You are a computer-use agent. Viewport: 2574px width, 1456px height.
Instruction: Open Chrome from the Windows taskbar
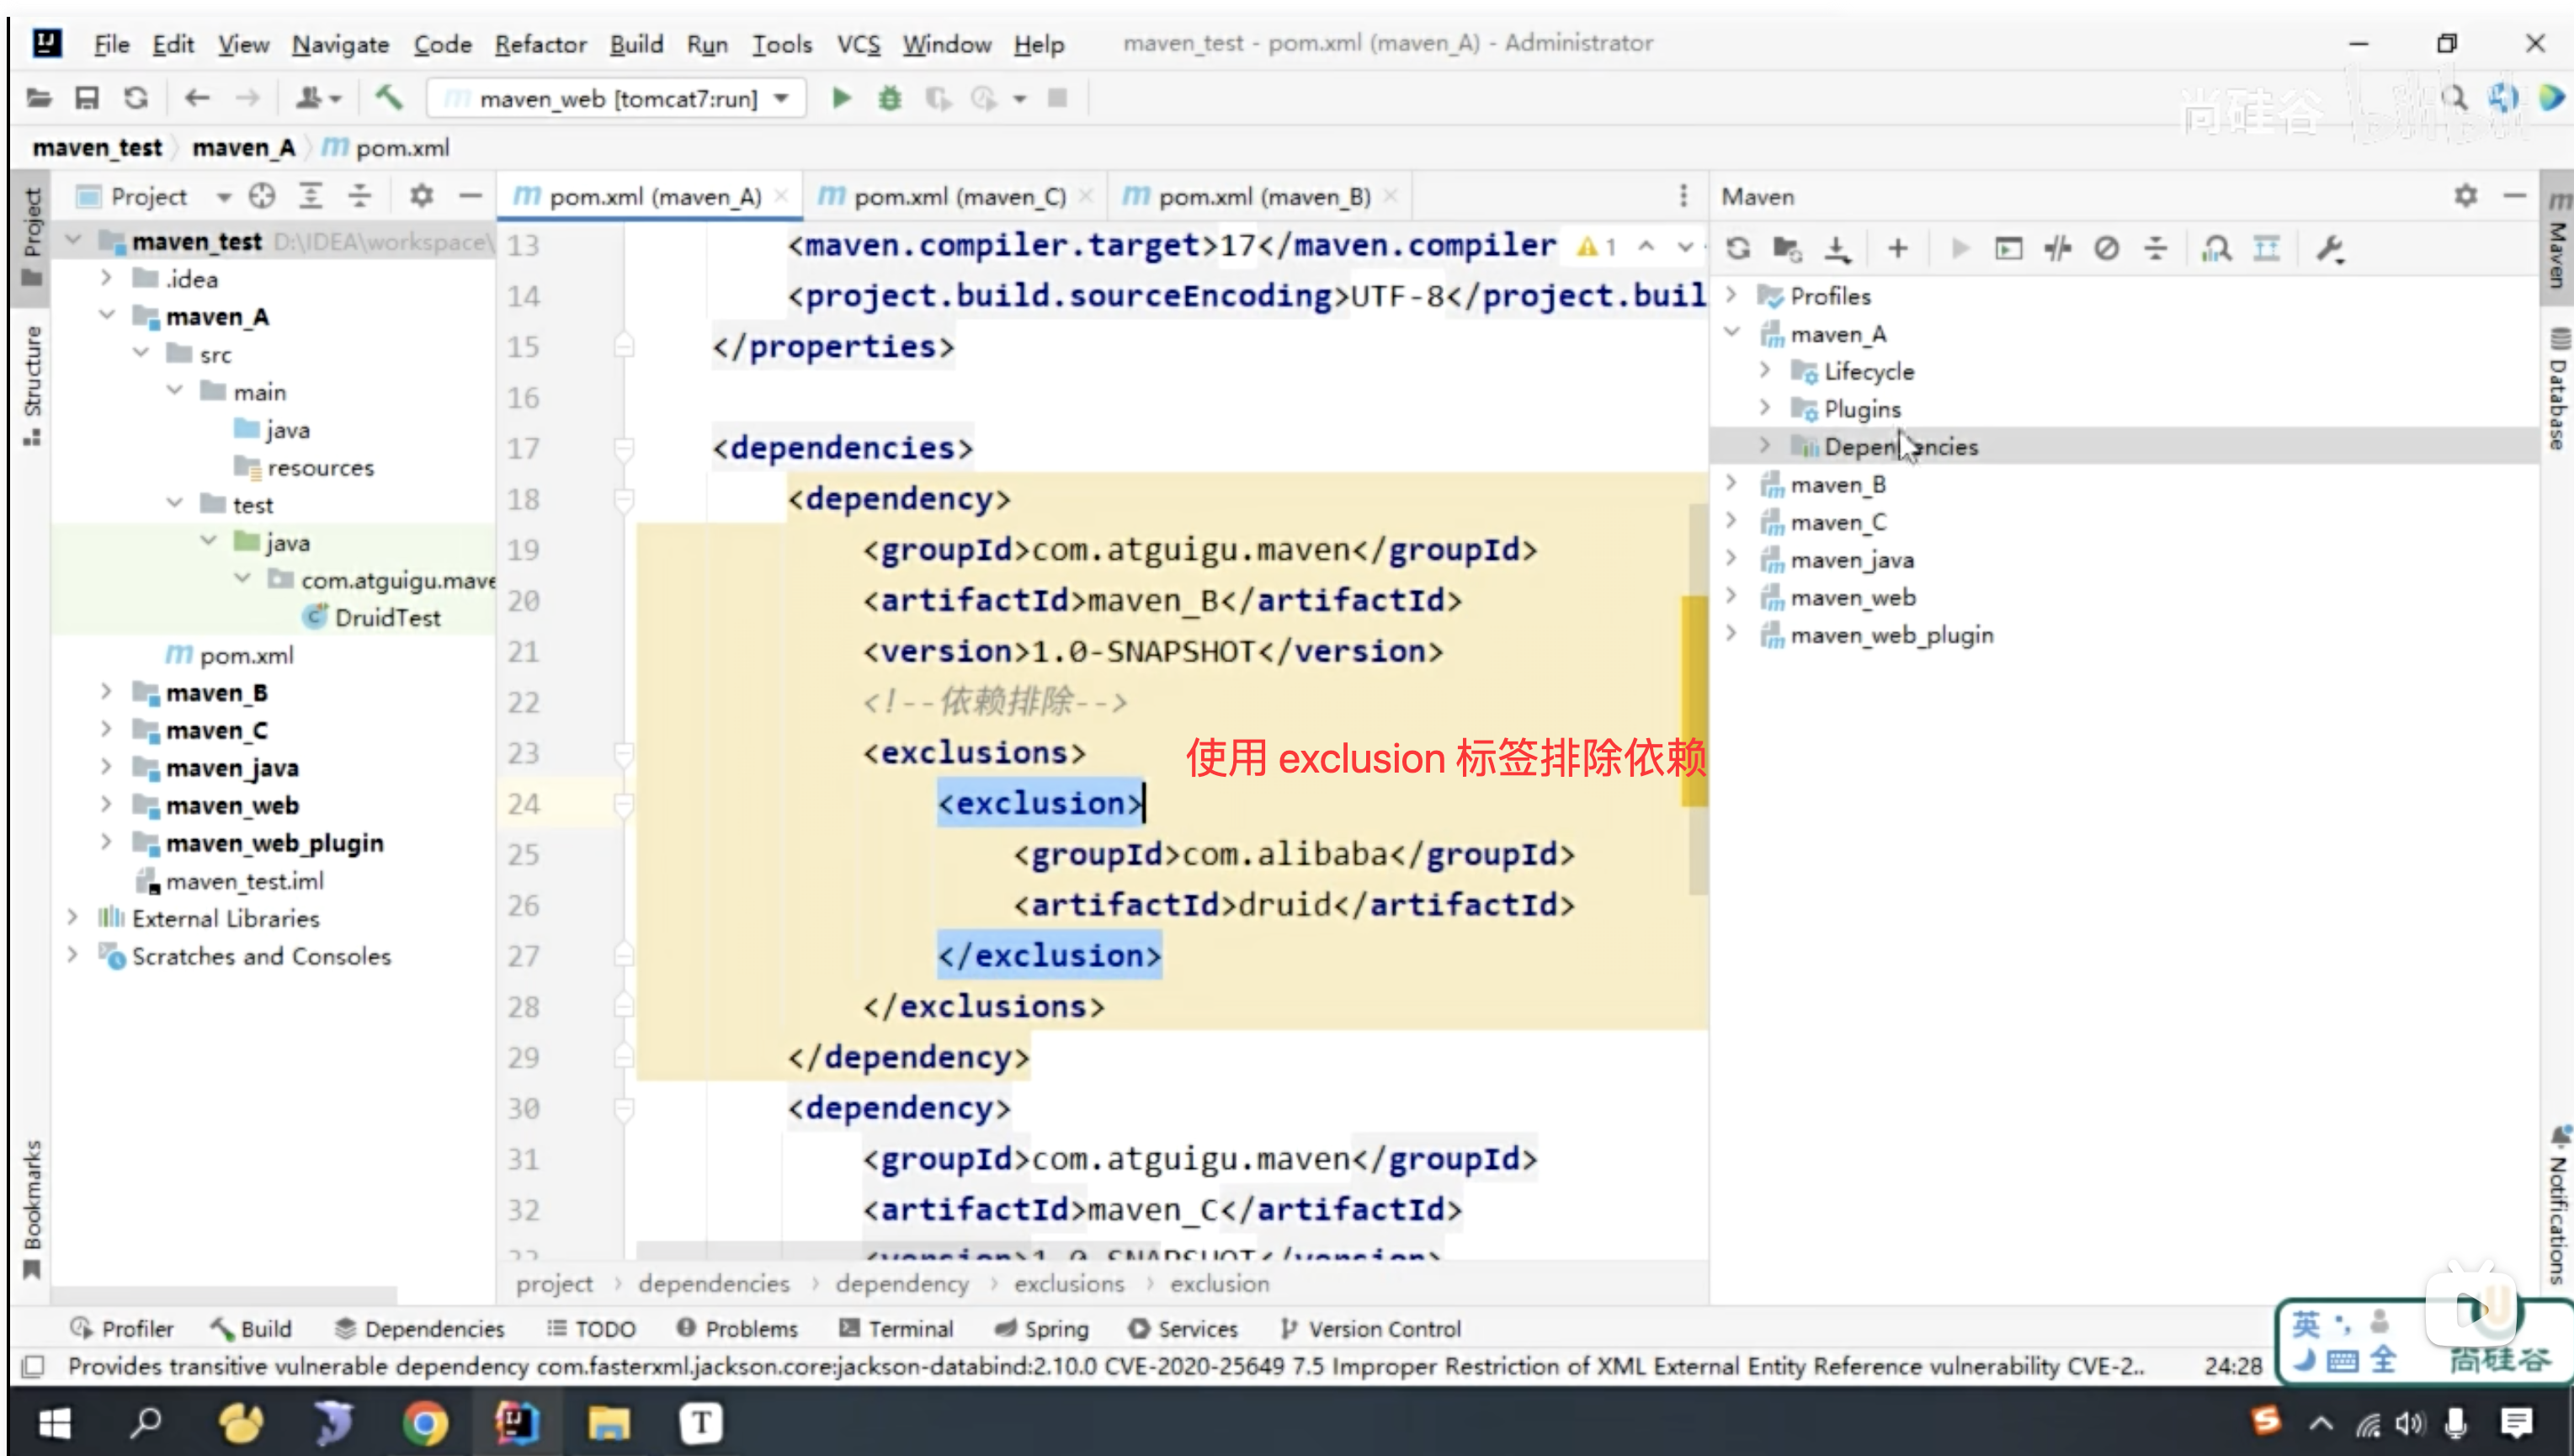(x=425, y=1422)
